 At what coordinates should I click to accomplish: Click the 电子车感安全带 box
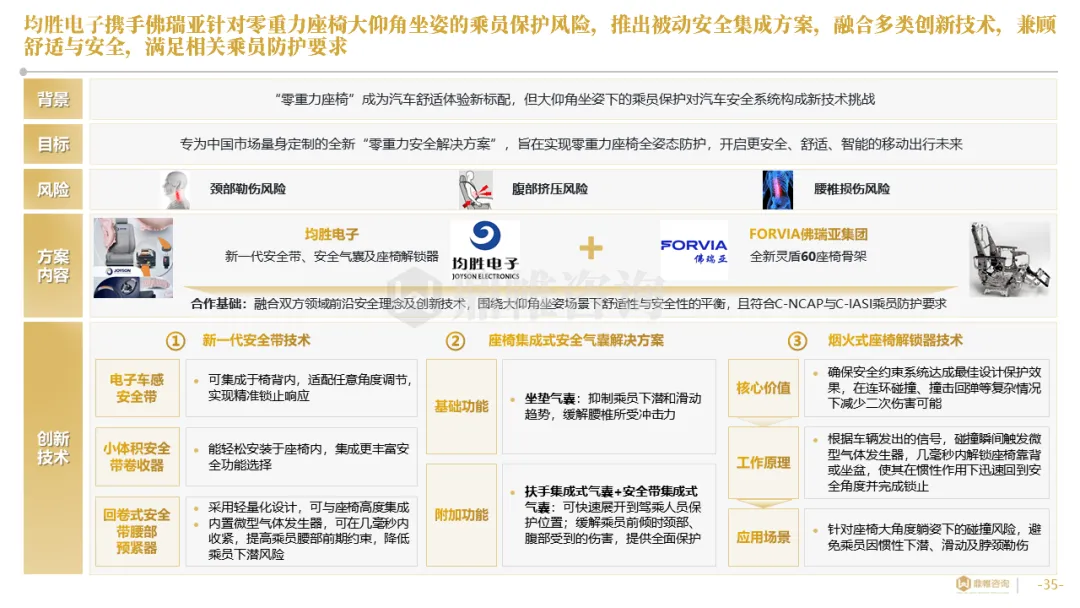(x=137, y=388)
